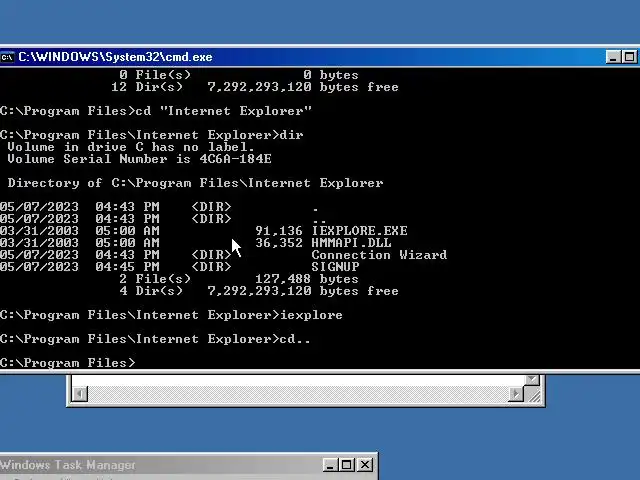This screenshot has height=480, width=640.
Task: Click the IEXPLORE.EXE file name
Action: coord(360,231)
